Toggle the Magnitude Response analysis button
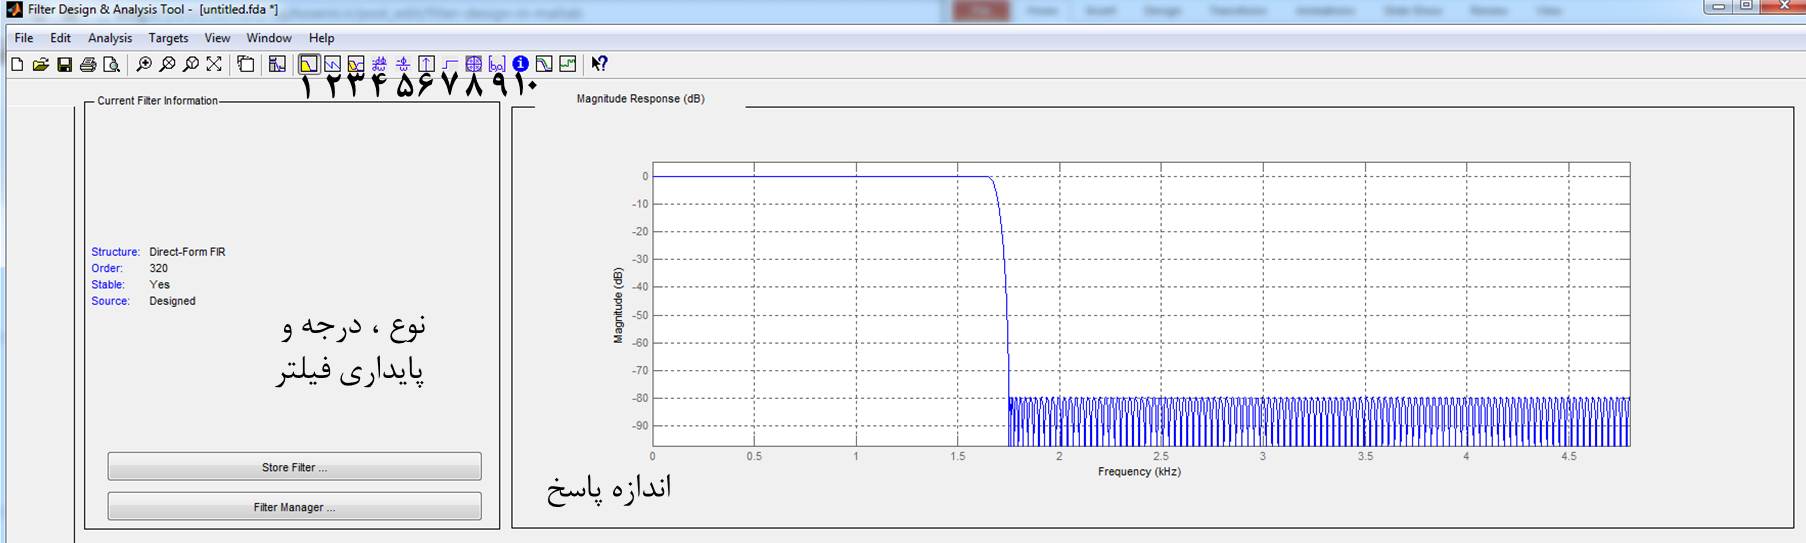The height and width of the screenshot is (543, 1806). 308,64
